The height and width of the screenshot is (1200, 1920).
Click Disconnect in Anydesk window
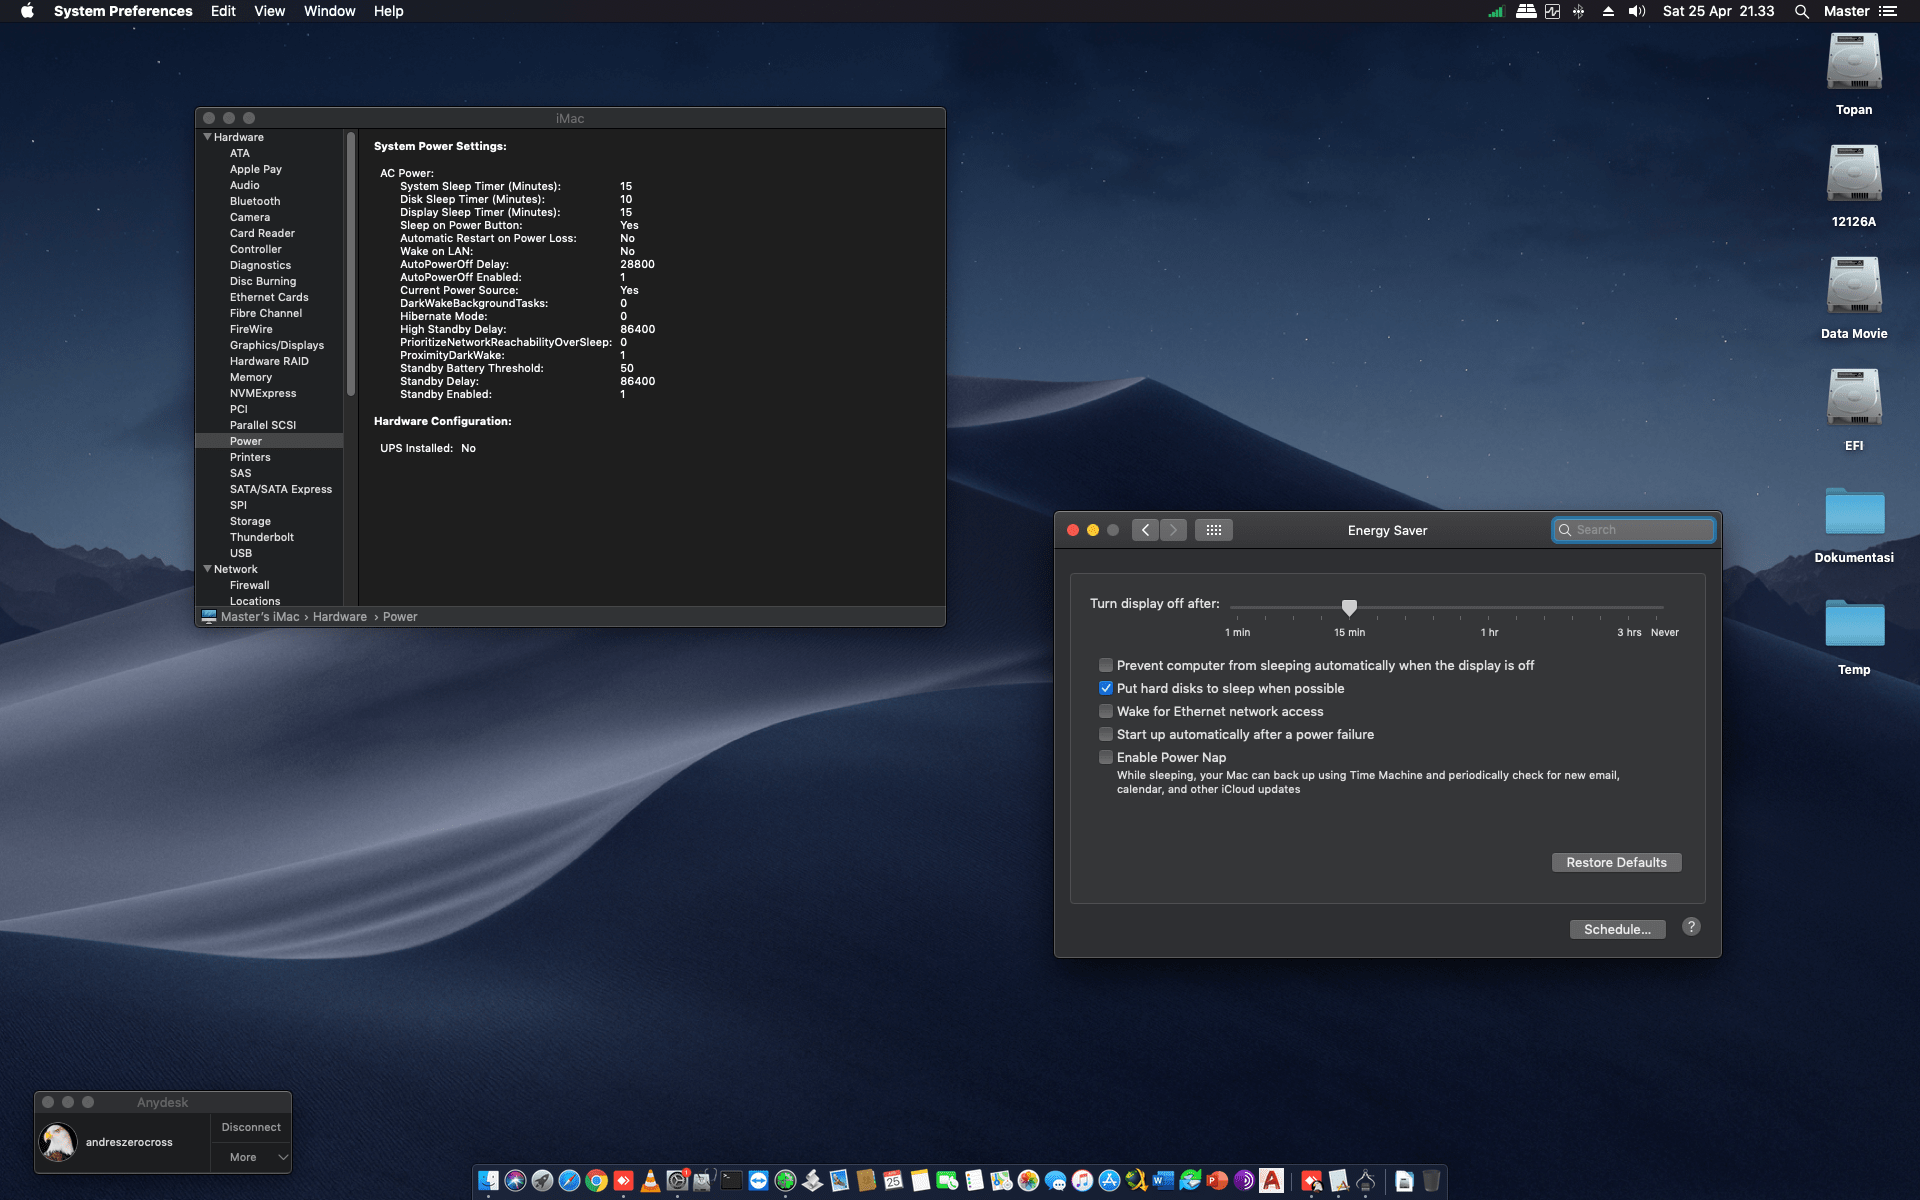tap(251, 1127)
